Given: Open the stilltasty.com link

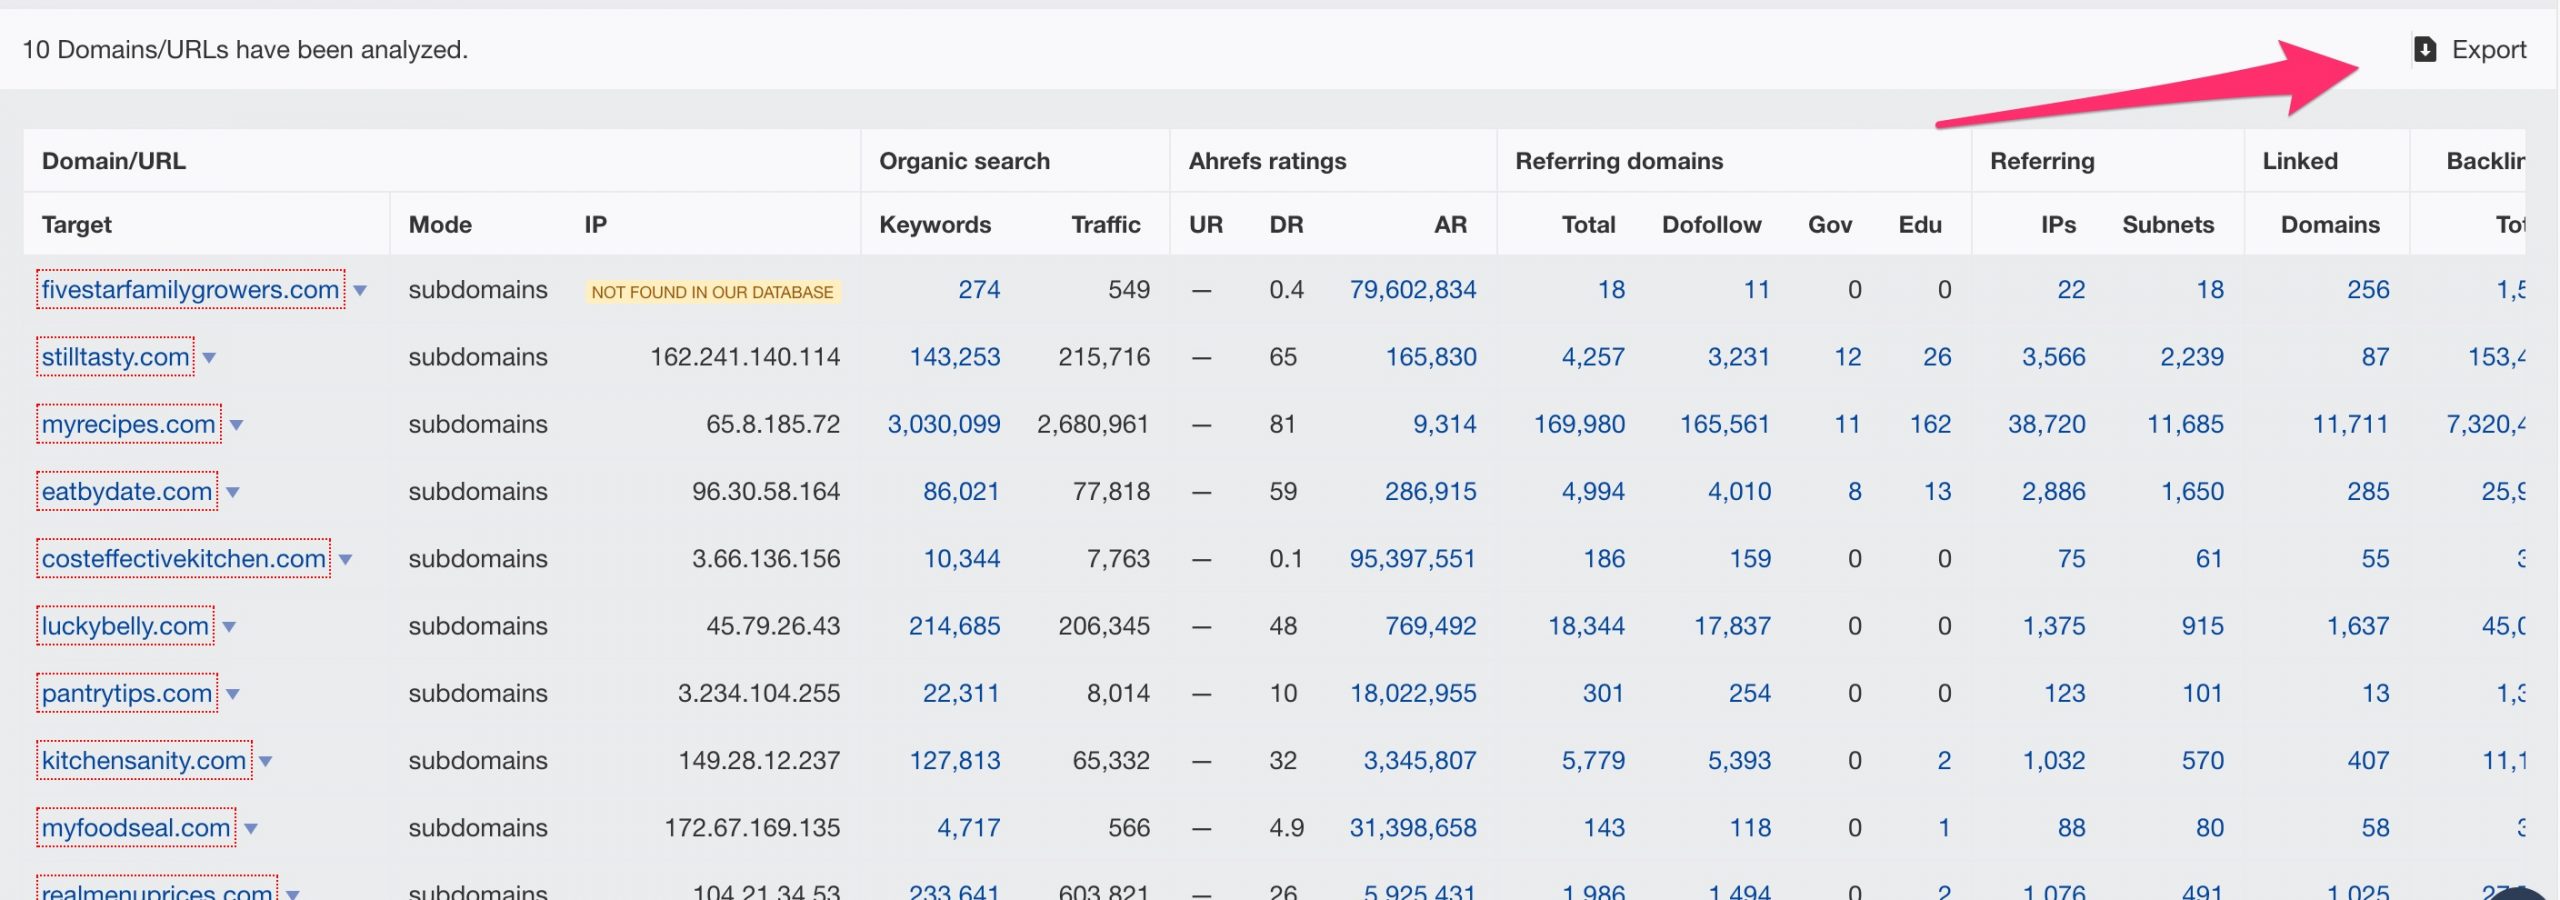Looking at the screenshot, I should (115, 356).
